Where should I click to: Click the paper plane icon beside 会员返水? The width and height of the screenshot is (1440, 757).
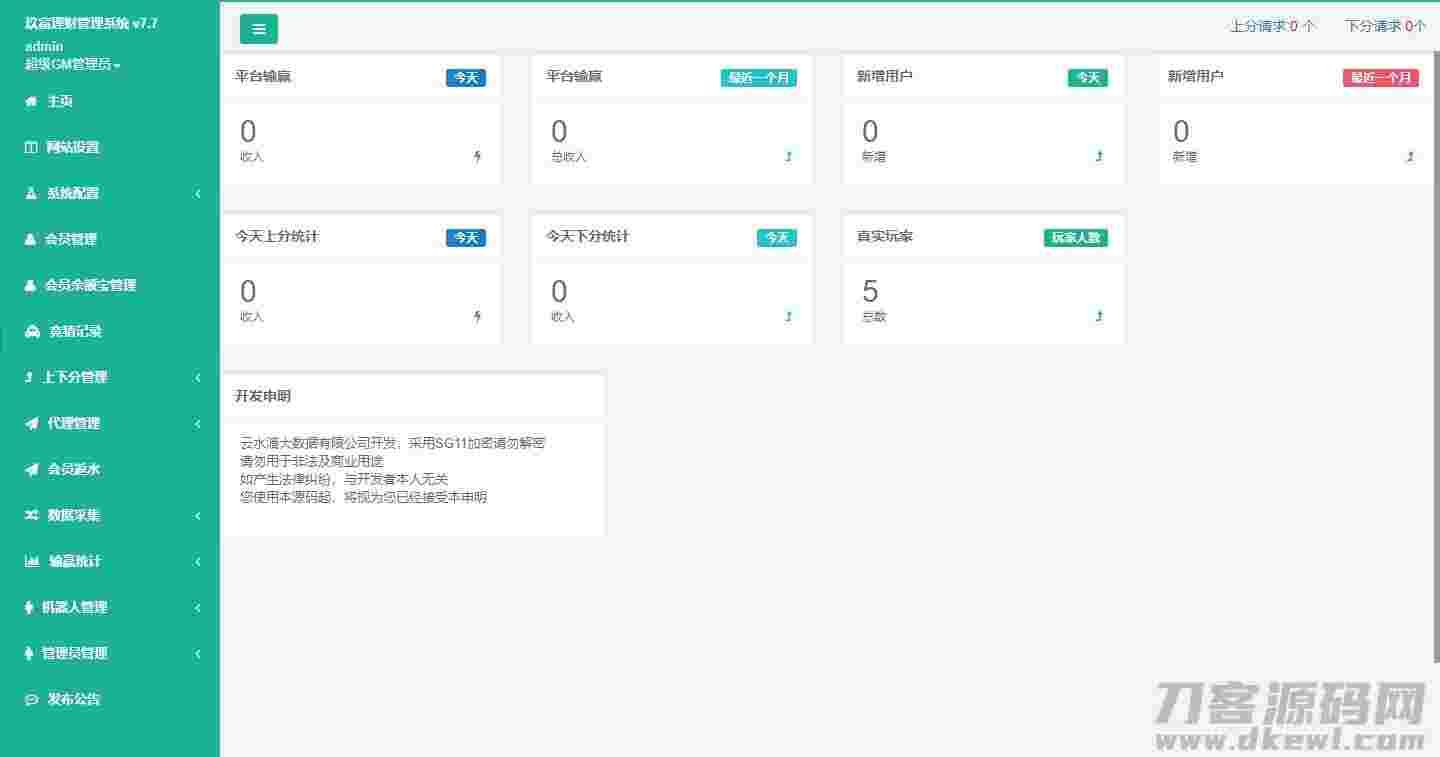pyautogui.click(x=31, y=469)
